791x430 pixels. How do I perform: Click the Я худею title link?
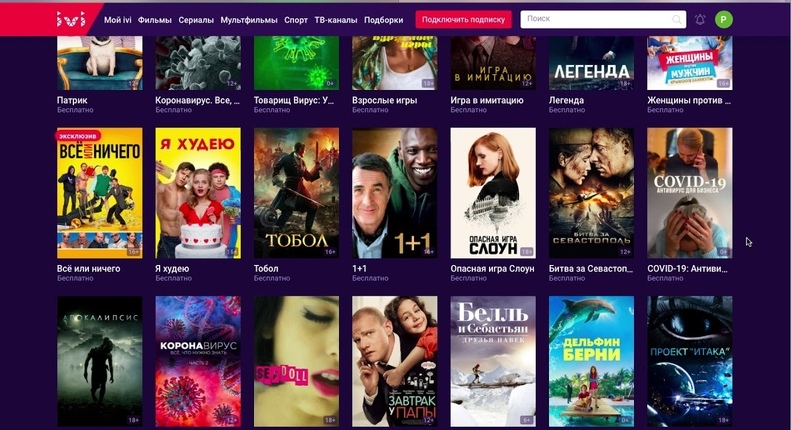point(172,268)
